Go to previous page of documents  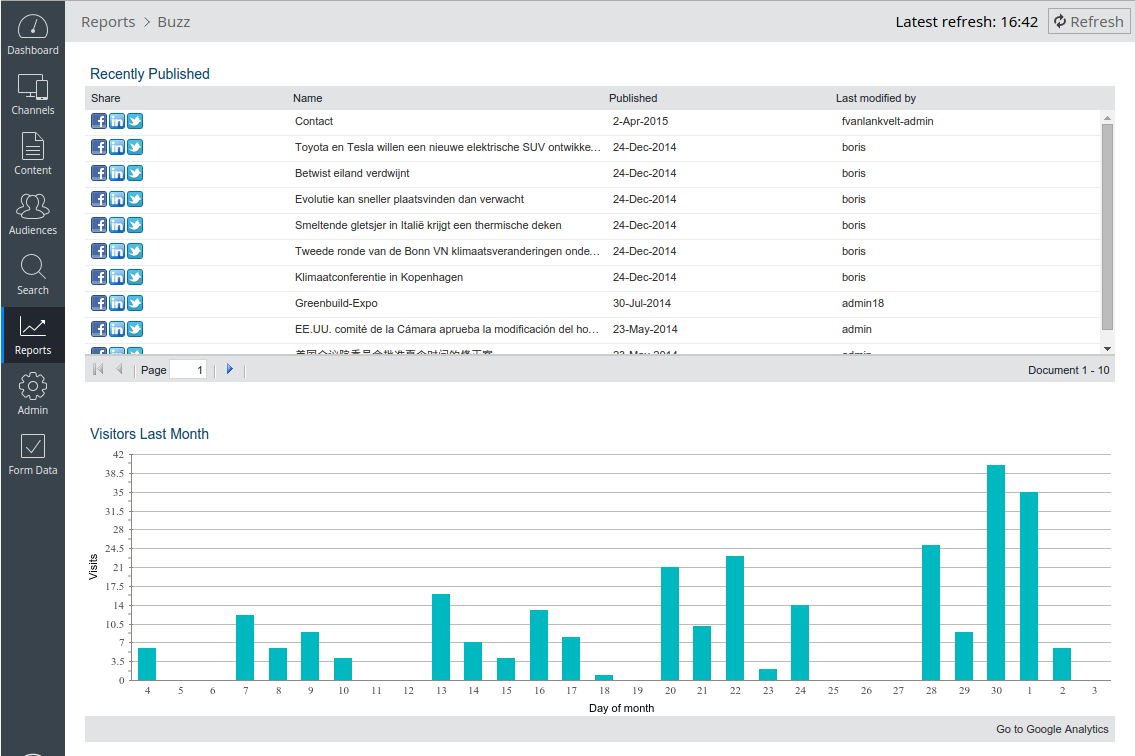pos(119,369)
